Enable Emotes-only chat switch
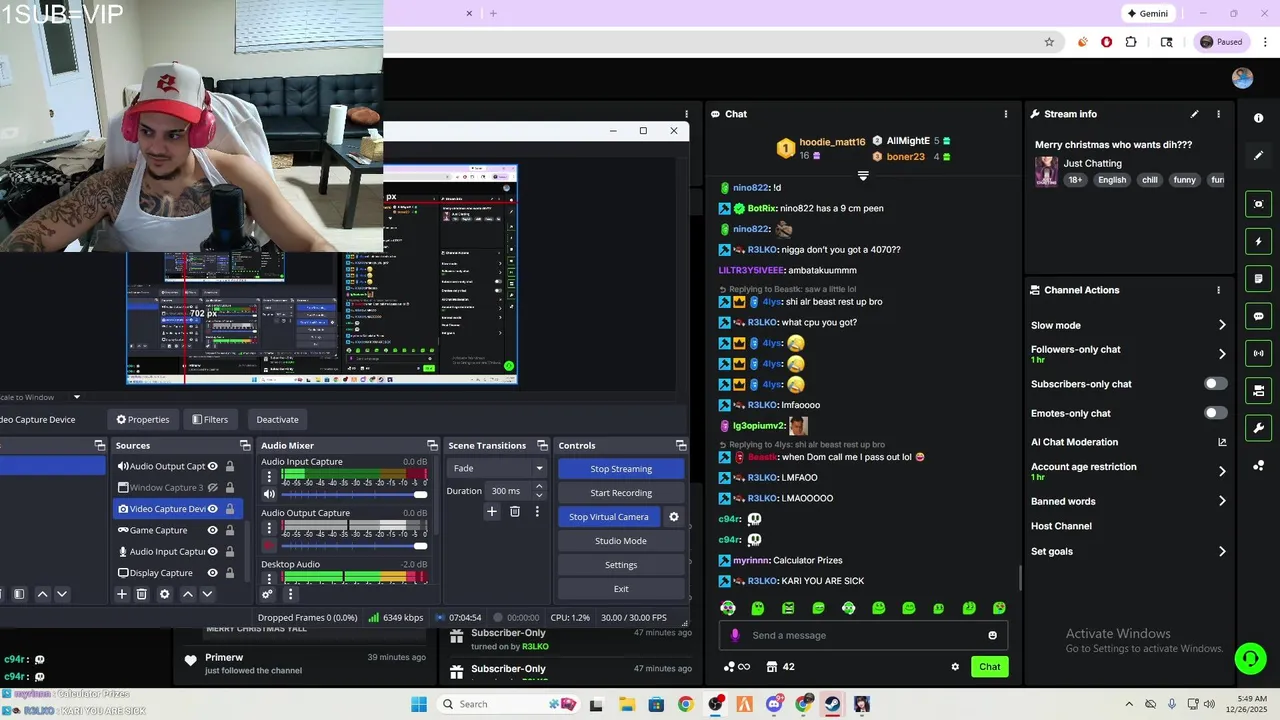 click(x=1215, y=413)
